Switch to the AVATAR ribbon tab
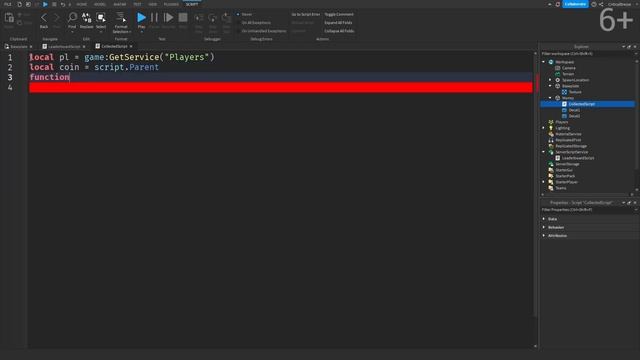This screenshot has width=640, height=360. 120,4
